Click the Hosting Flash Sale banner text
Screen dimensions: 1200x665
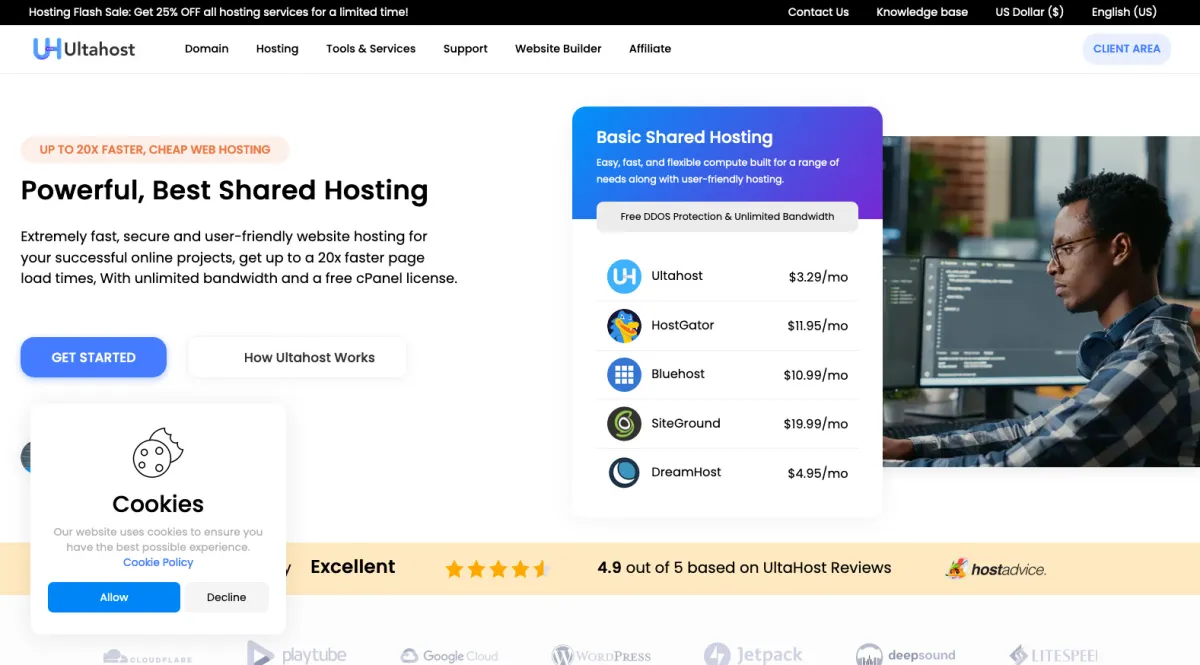pyautogui.click(x=218, y=12)
